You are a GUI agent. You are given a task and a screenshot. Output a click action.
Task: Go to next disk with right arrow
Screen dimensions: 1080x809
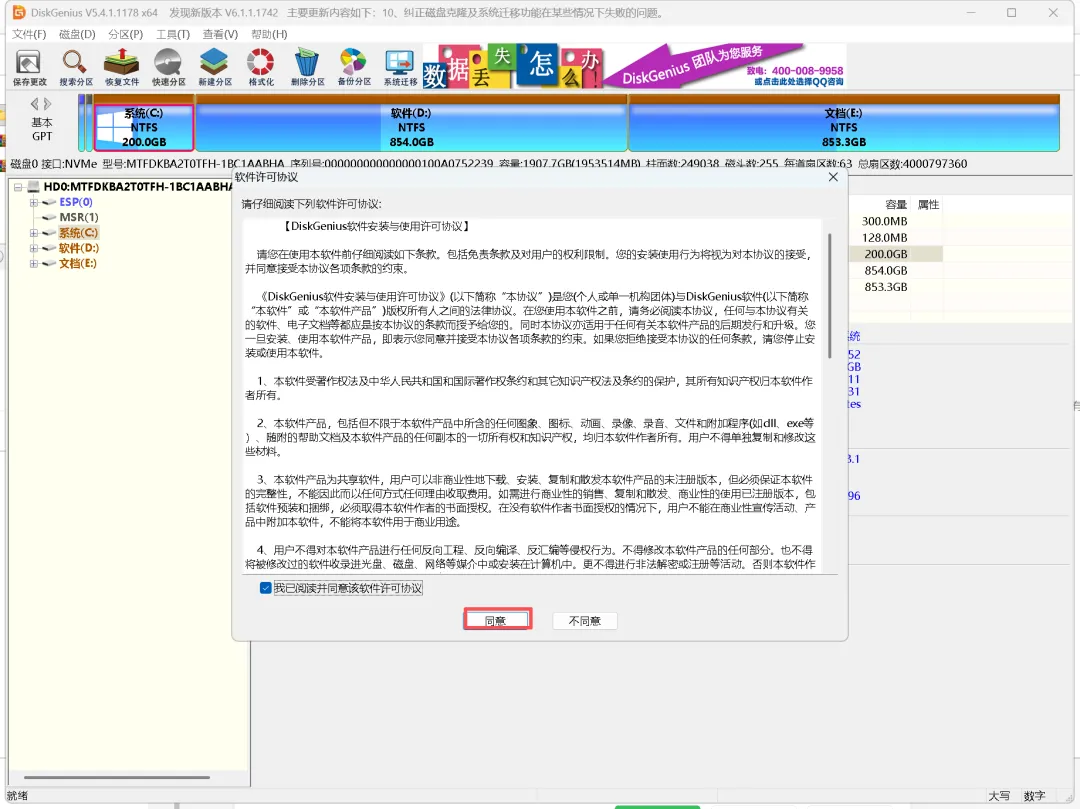pos(48,104)
